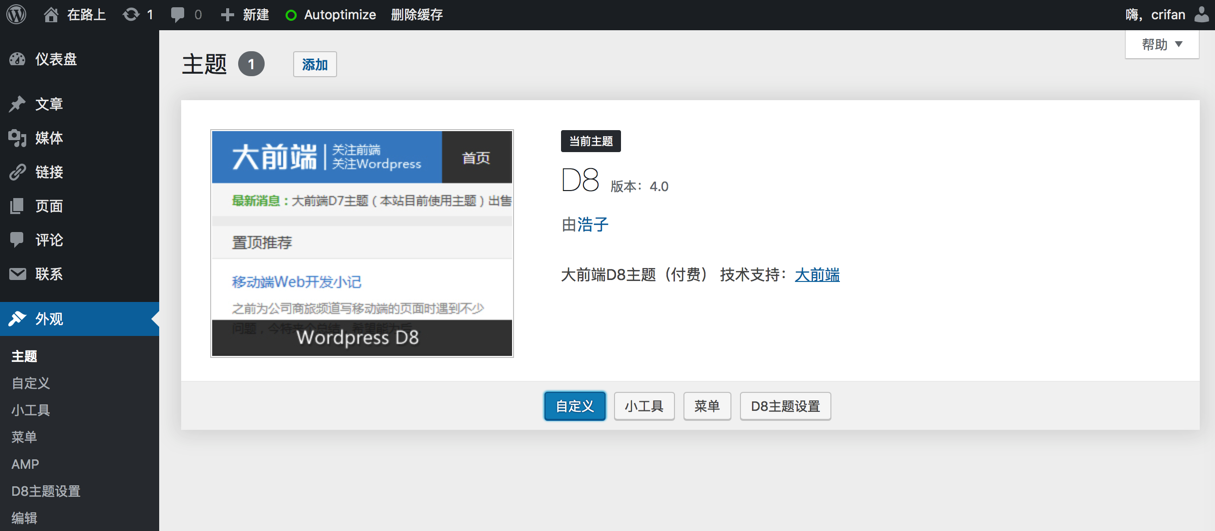Screen dimensions: 1215x531
Task: Open author link 浩子
Action: 593,225
